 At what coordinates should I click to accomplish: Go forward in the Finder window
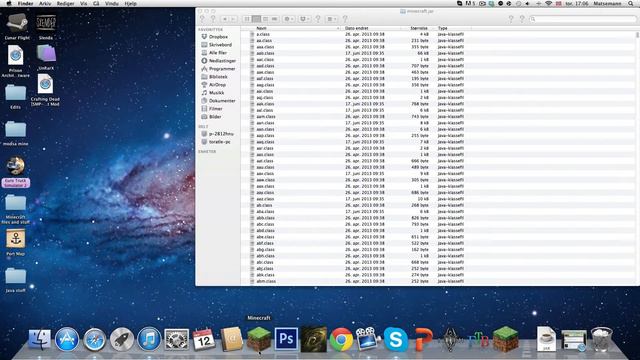tap(233, 19)
